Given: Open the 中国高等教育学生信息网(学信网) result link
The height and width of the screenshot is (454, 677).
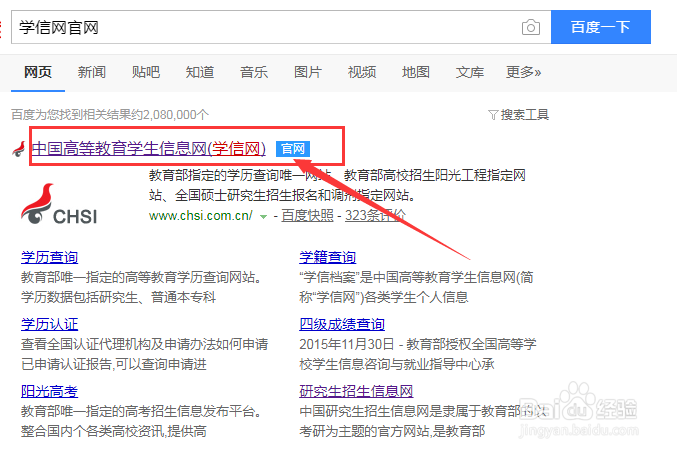Looking at the screenshot, I should tap(149, 149).
